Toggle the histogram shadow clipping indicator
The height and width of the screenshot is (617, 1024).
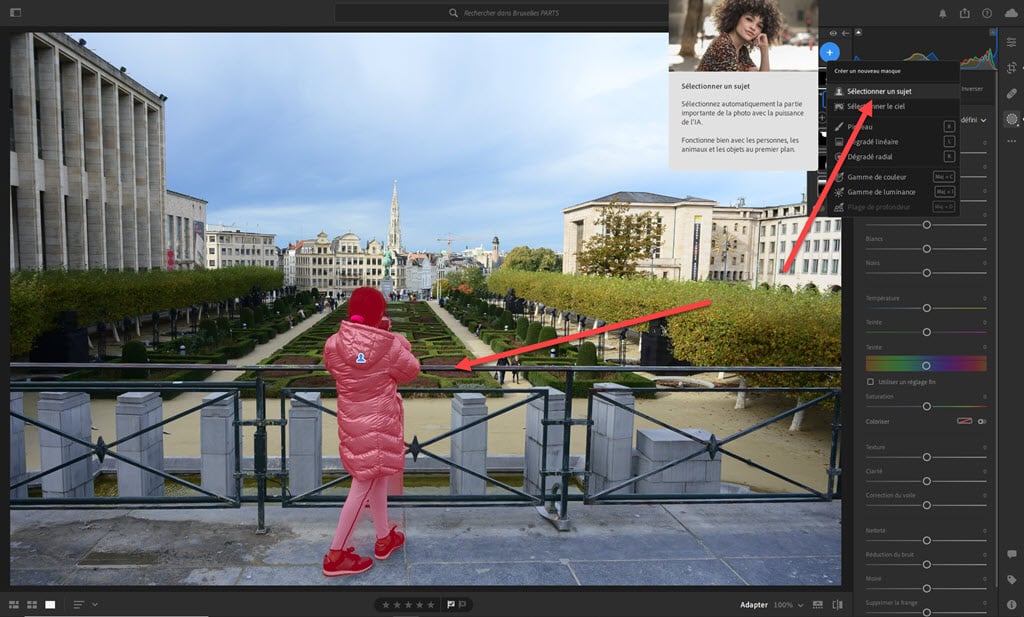pos(858,32)
